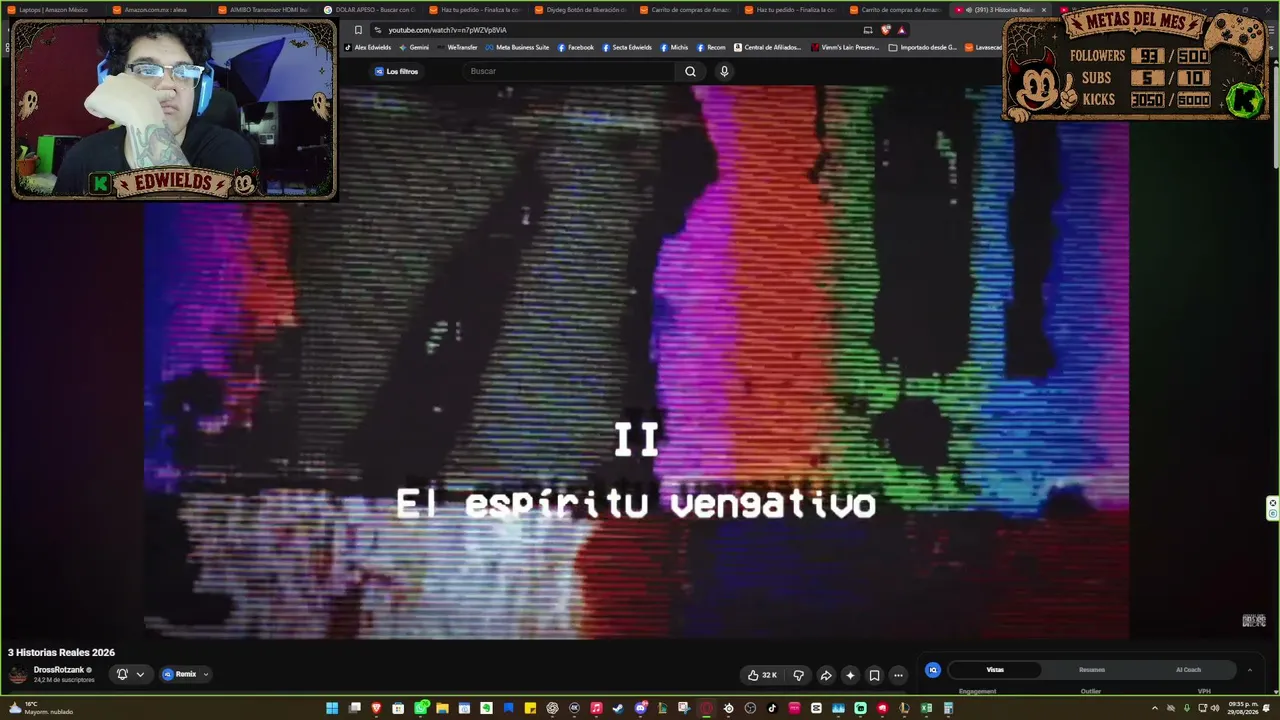Open Brave from the taskbar
This screenshot has height=720, width=1280.
(x=376, y=709)
